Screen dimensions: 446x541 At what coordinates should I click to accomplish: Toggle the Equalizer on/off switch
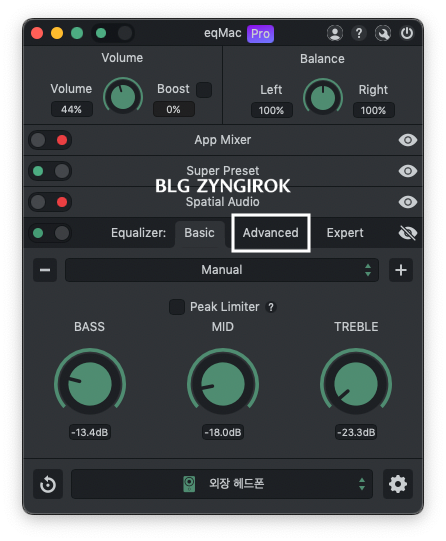pyautogui.click(x=50, y=233)
